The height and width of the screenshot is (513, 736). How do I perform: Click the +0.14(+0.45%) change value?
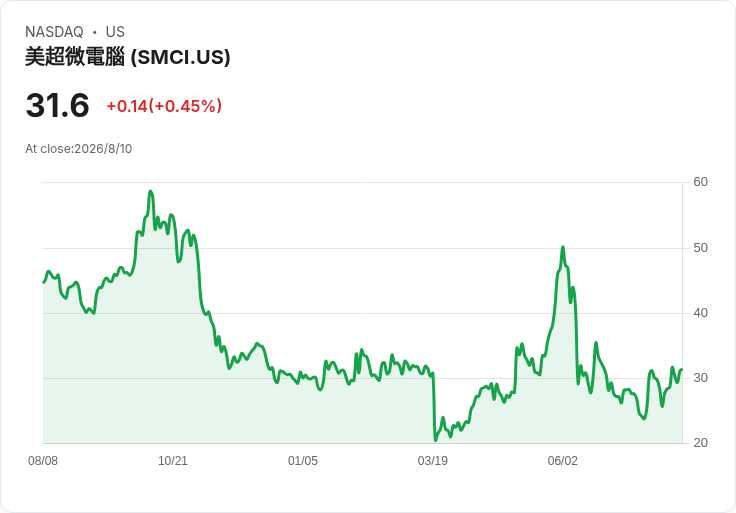(x=164, y=106)
